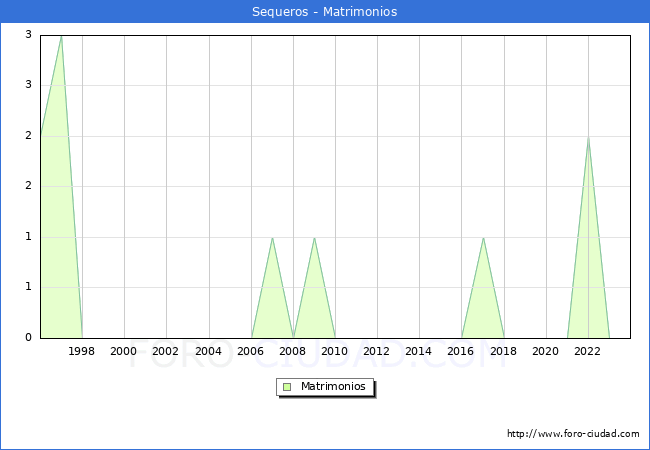
Task: Open the foro-ciudad.com URL link
Action: coord(573,434)
